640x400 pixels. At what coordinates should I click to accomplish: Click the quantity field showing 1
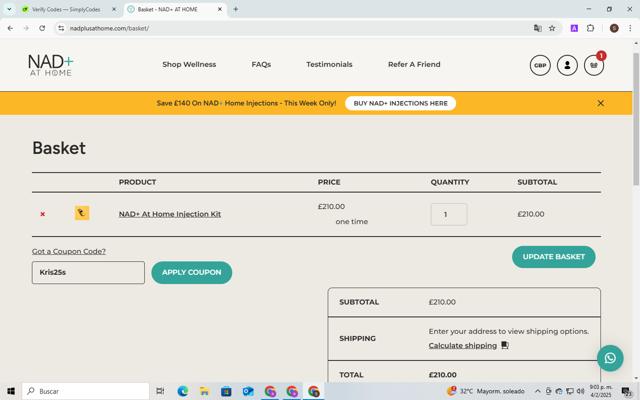[x=449, y=214]
